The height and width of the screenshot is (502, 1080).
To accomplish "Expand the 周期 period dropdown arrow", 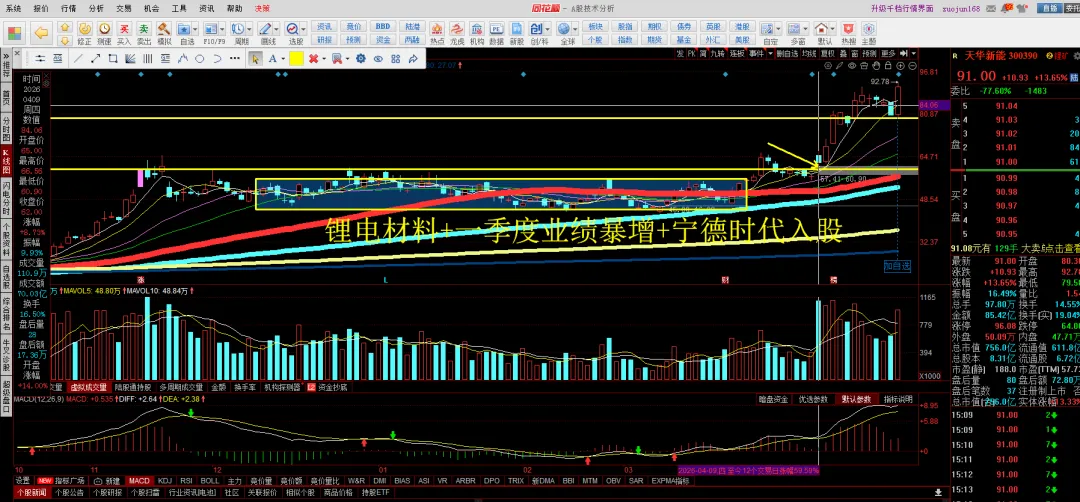I will 249,29.
